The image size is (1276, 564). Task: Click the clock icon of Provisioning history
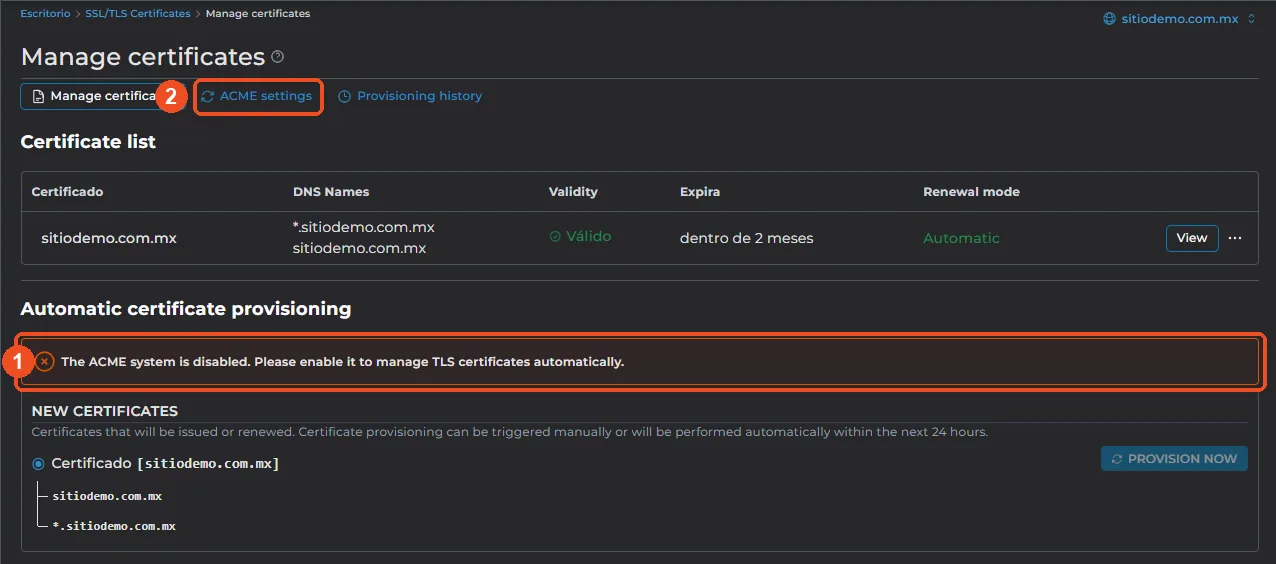click(345, 97)
